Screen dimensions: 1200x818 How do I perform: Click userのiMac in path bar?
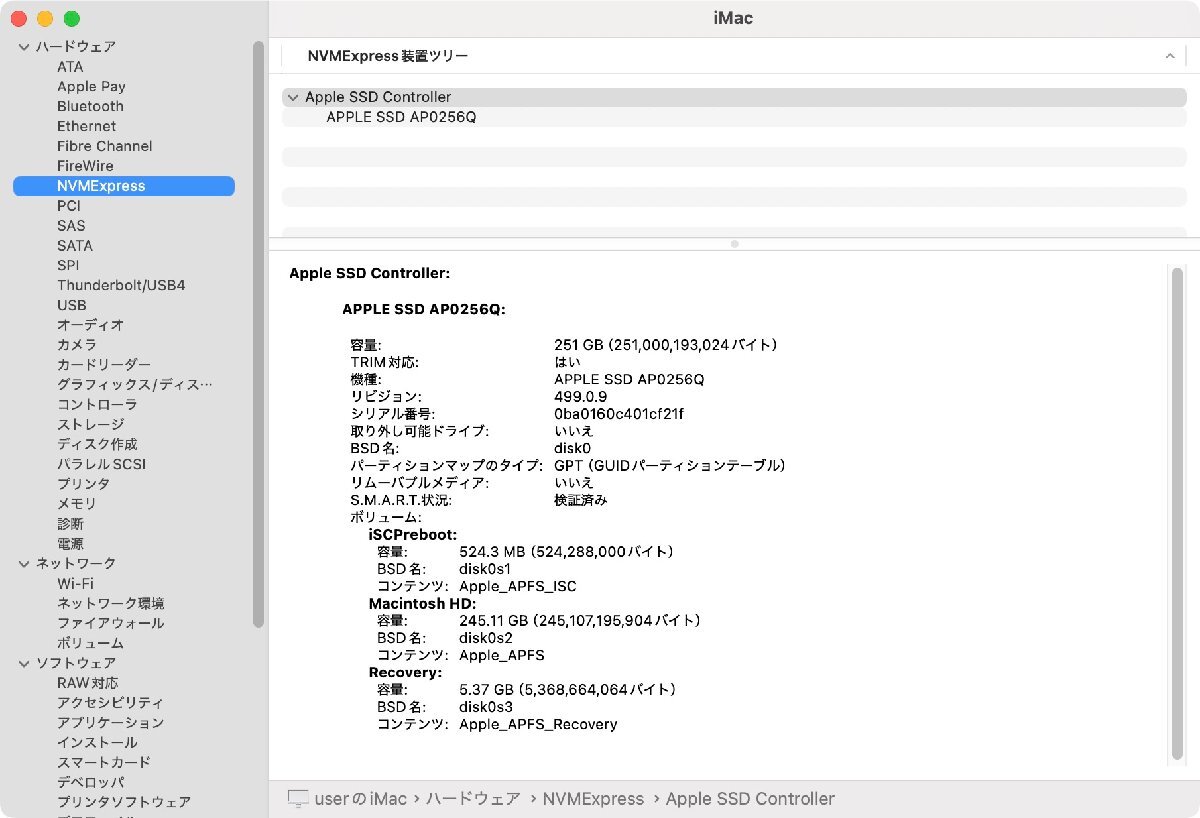coord(361,799)
